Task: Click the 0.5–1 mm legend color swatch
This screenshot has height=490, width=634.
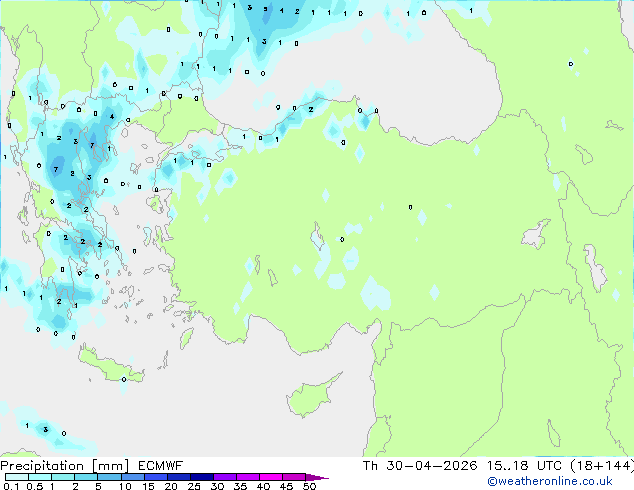Action: (40, 477)
